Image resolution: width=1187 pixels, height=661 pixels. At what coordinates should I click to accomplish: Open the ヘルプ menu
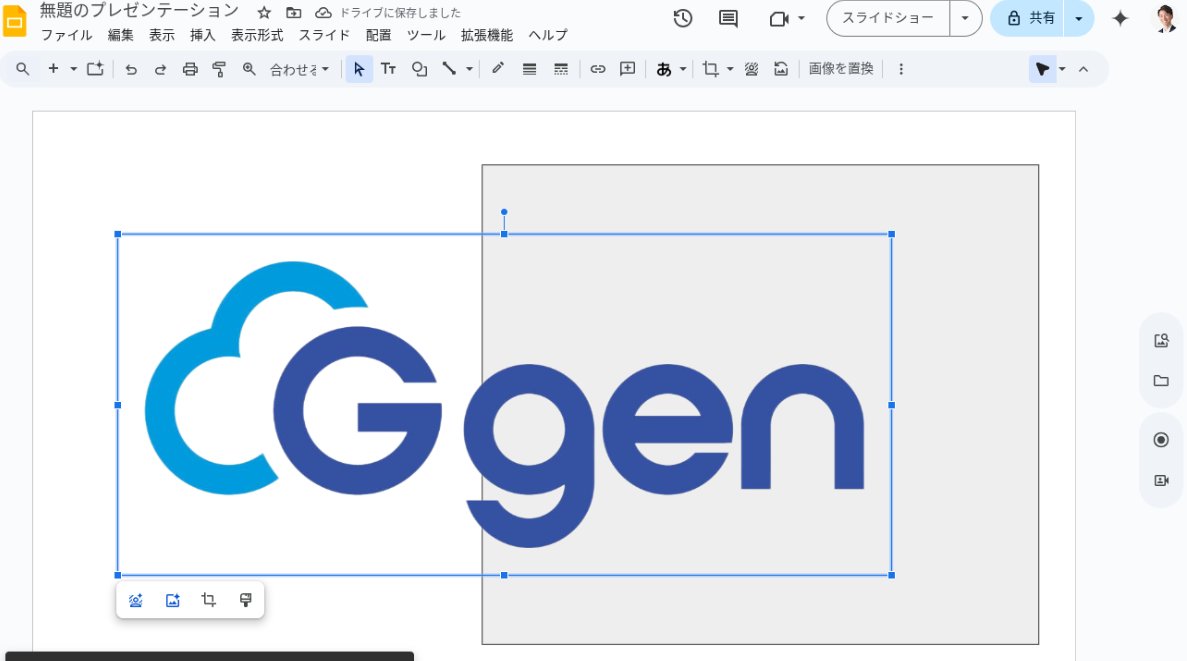click(547, 36)
